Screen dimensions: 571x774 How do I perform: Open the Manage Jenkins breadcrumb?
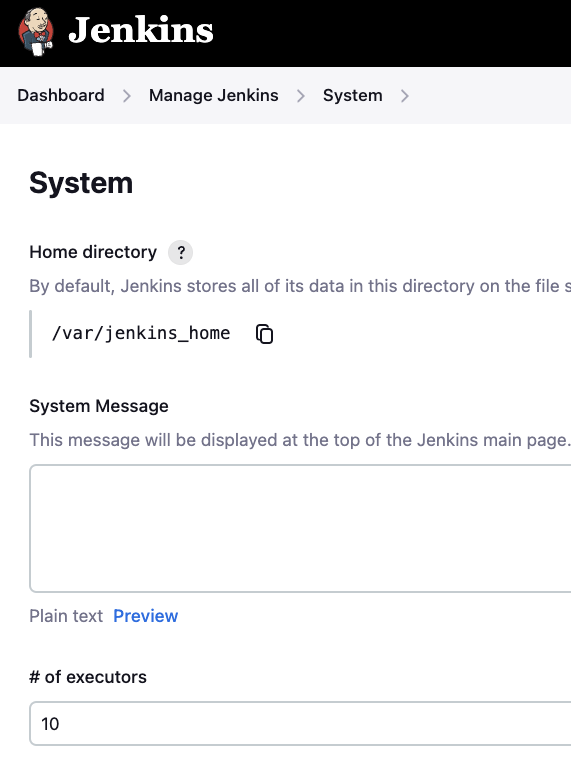point(214,95)
